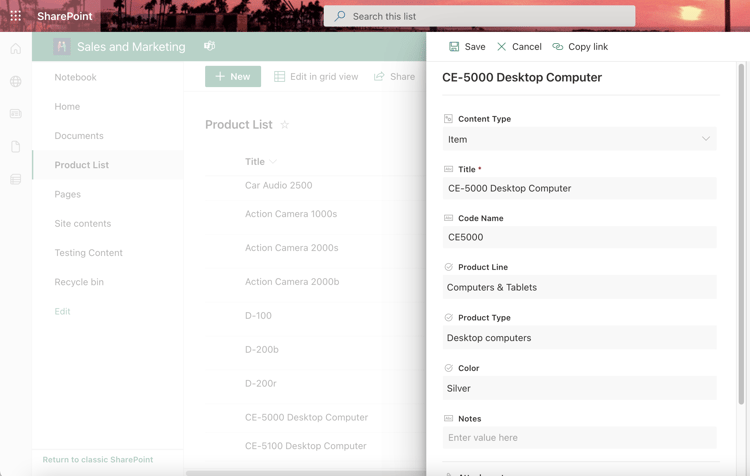Click the Code Name field icon
Viewport: 750px width, 476px height.
(448, 218)
